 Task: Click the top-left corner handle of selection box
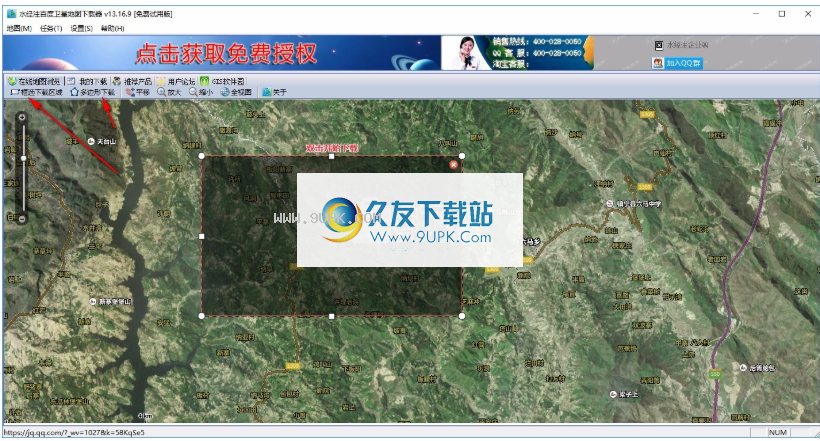point(202,156)
